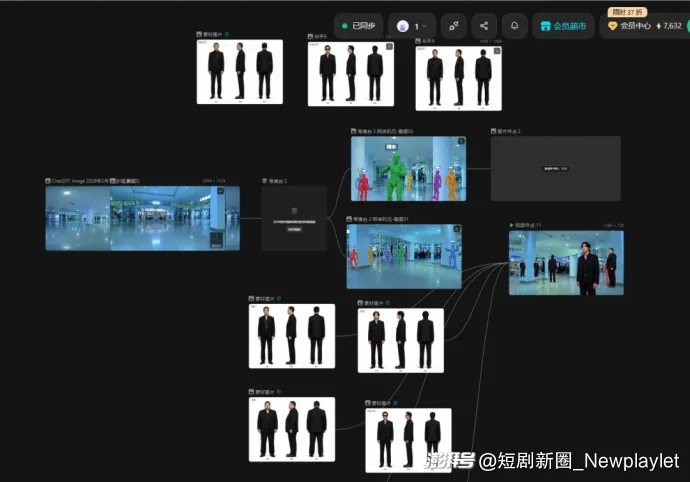This screenshot has height=482, width=690.
Task: Click the 已同步 sync status indicator
Action: [359, 26]
